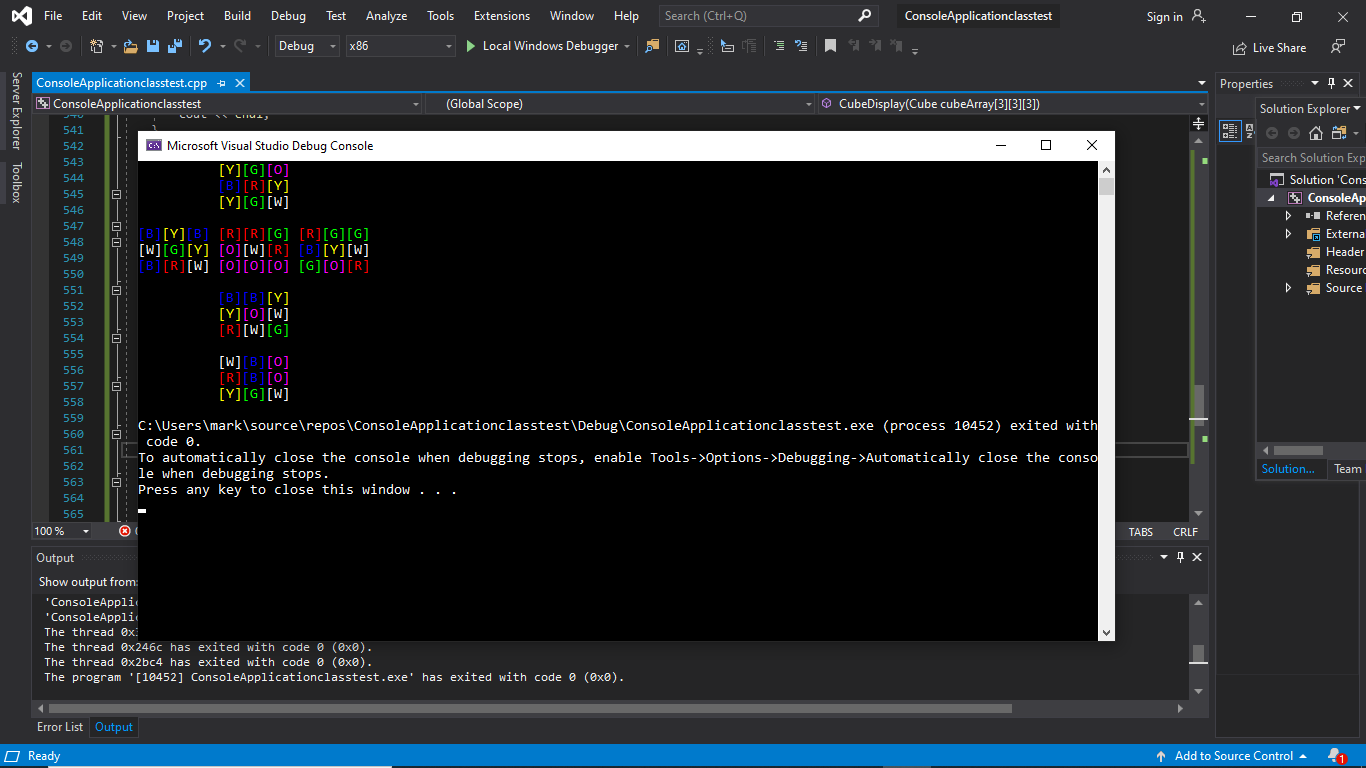Toggle Categorized view in Properties panel

1230,130
